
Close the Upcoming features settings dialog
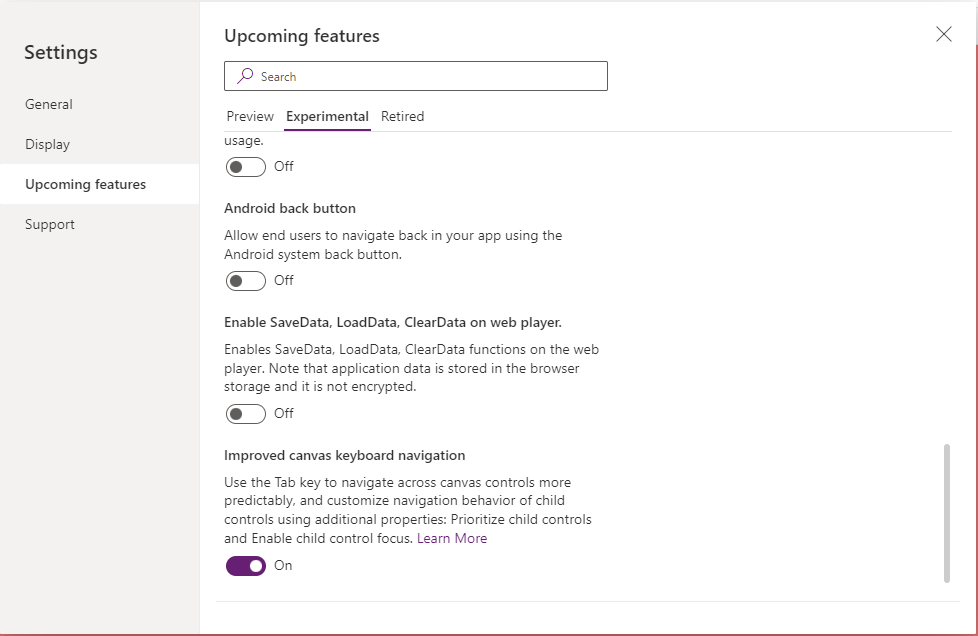click(944, 34)
